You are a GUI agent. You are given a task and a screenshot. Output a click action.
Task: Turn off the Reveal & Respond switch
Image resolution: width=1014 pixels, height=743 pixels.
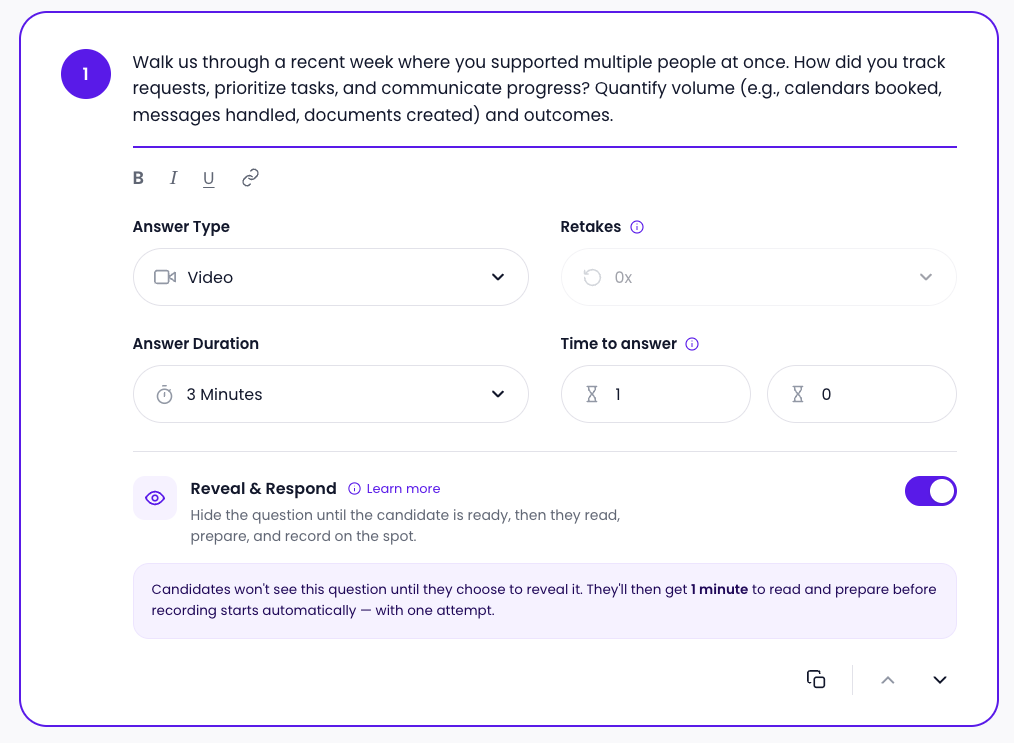tap(931, 491)
